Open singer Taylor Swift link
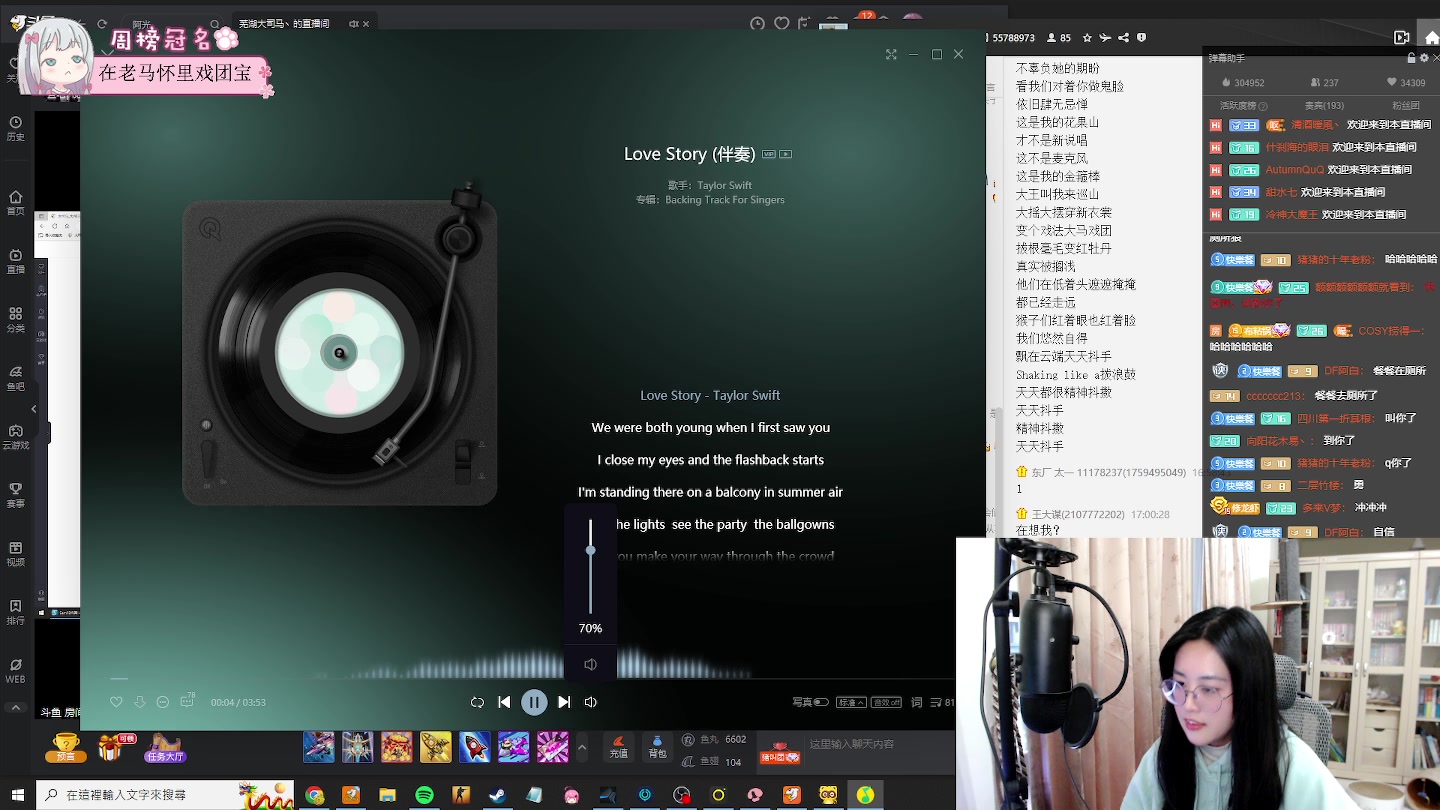The height and width of the screenshot is (810, 1440). [x=725, y=185]
